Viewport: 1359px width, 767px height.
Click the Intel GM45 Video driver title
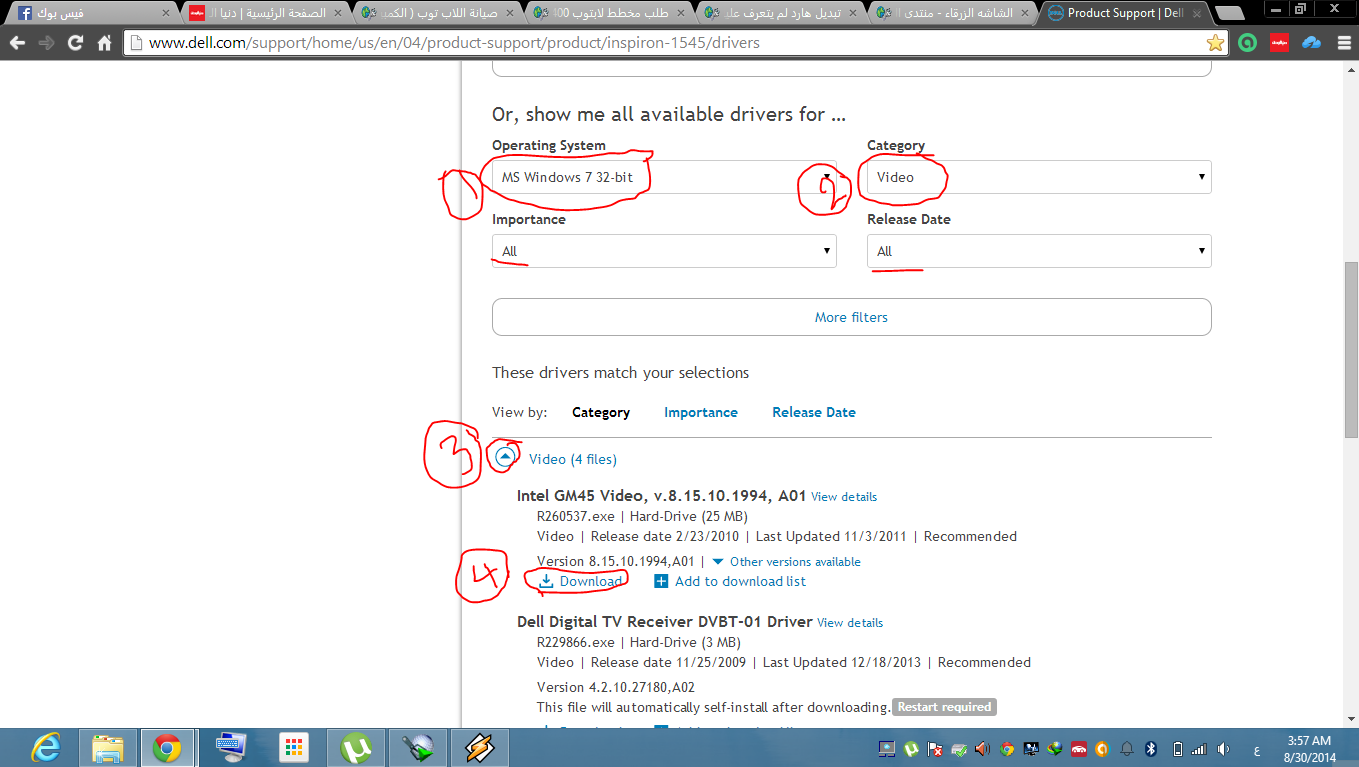click(x=661, y=495)
